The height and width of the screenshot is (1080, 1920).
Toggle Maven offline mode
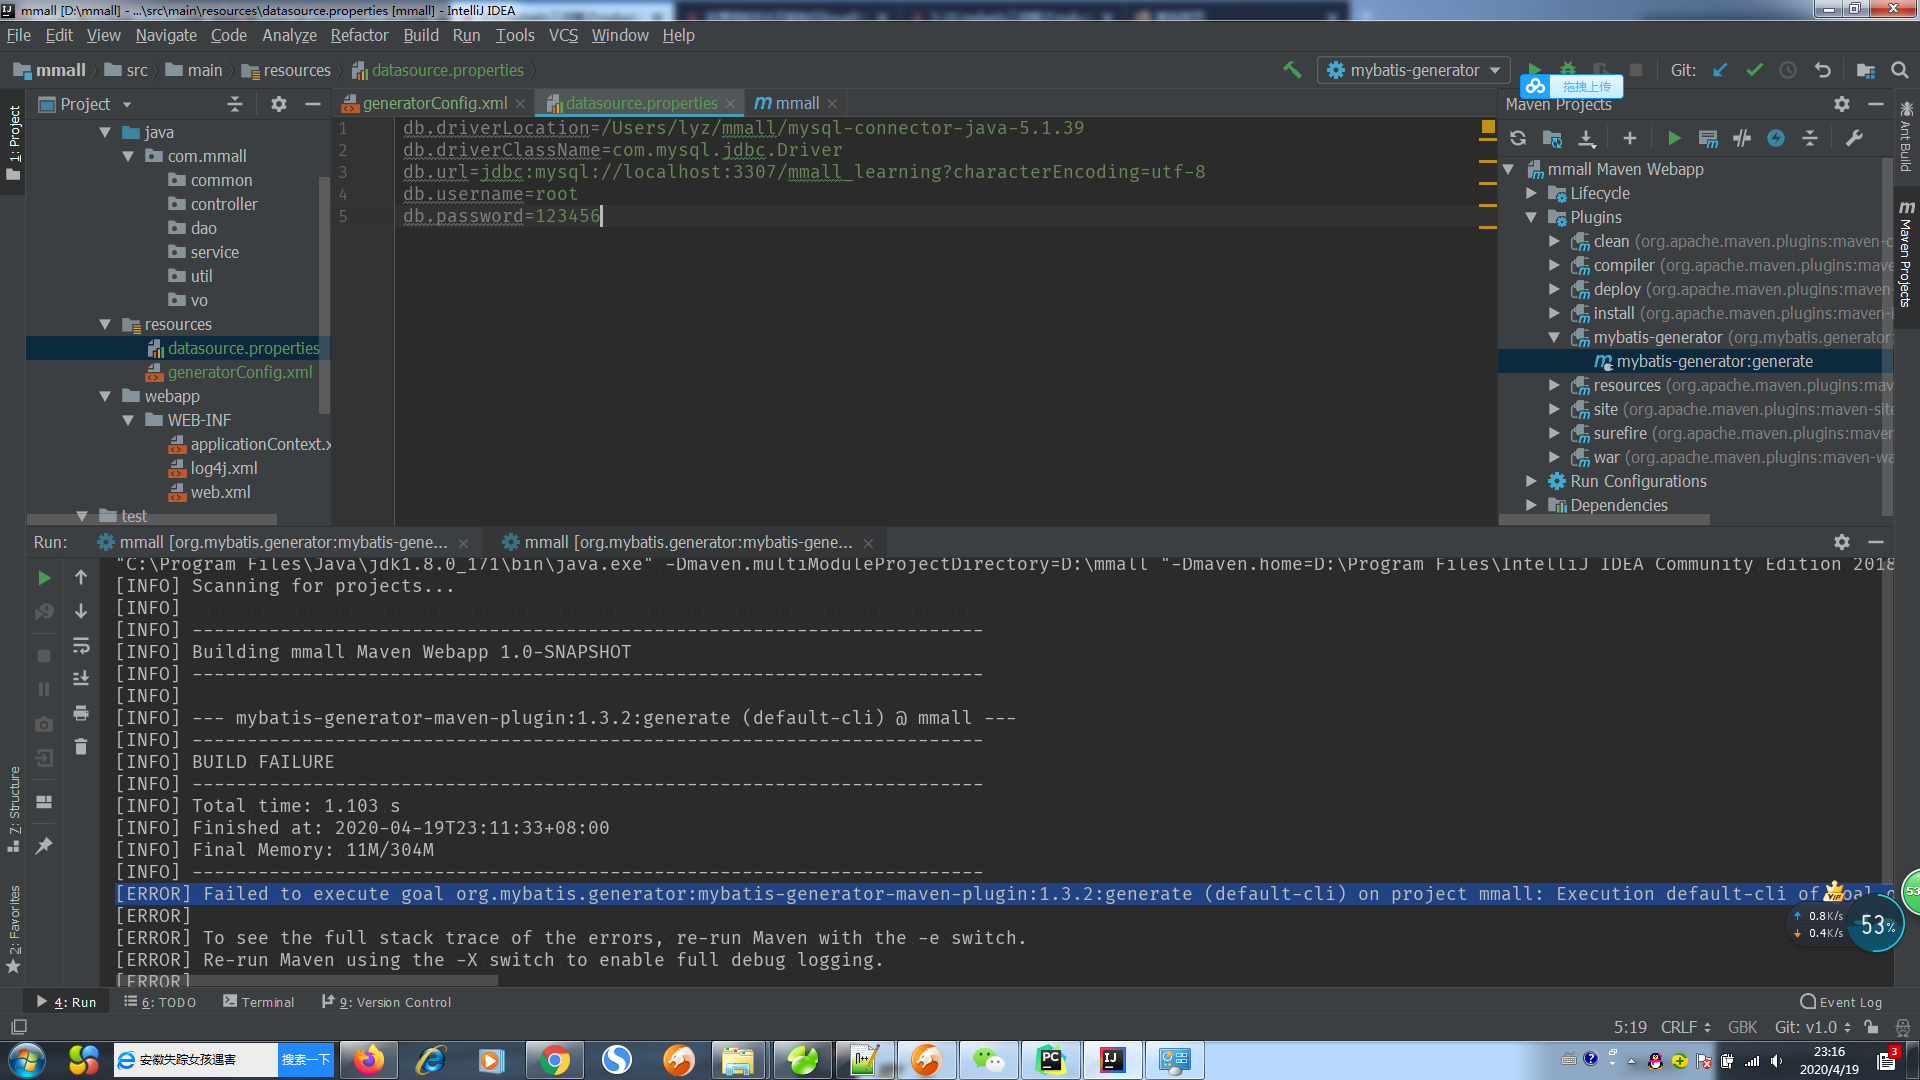click(x=1742, y=138)
